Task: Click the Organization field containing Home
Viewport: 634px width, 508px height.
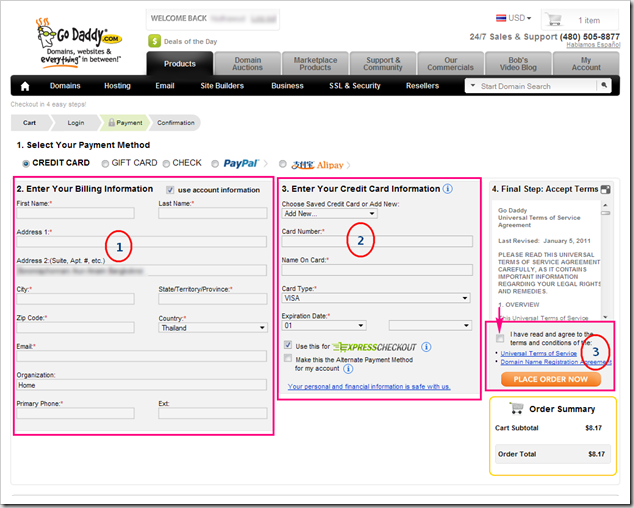Action: tap(142, 385)
